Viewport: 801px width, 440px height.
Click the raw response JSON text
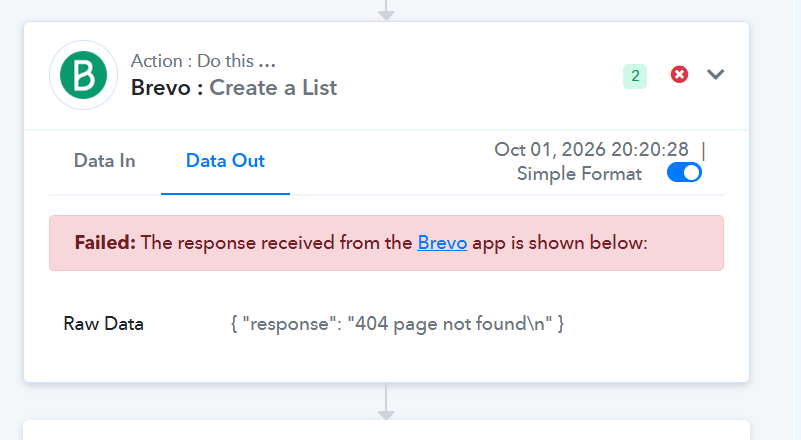point(397,324)
